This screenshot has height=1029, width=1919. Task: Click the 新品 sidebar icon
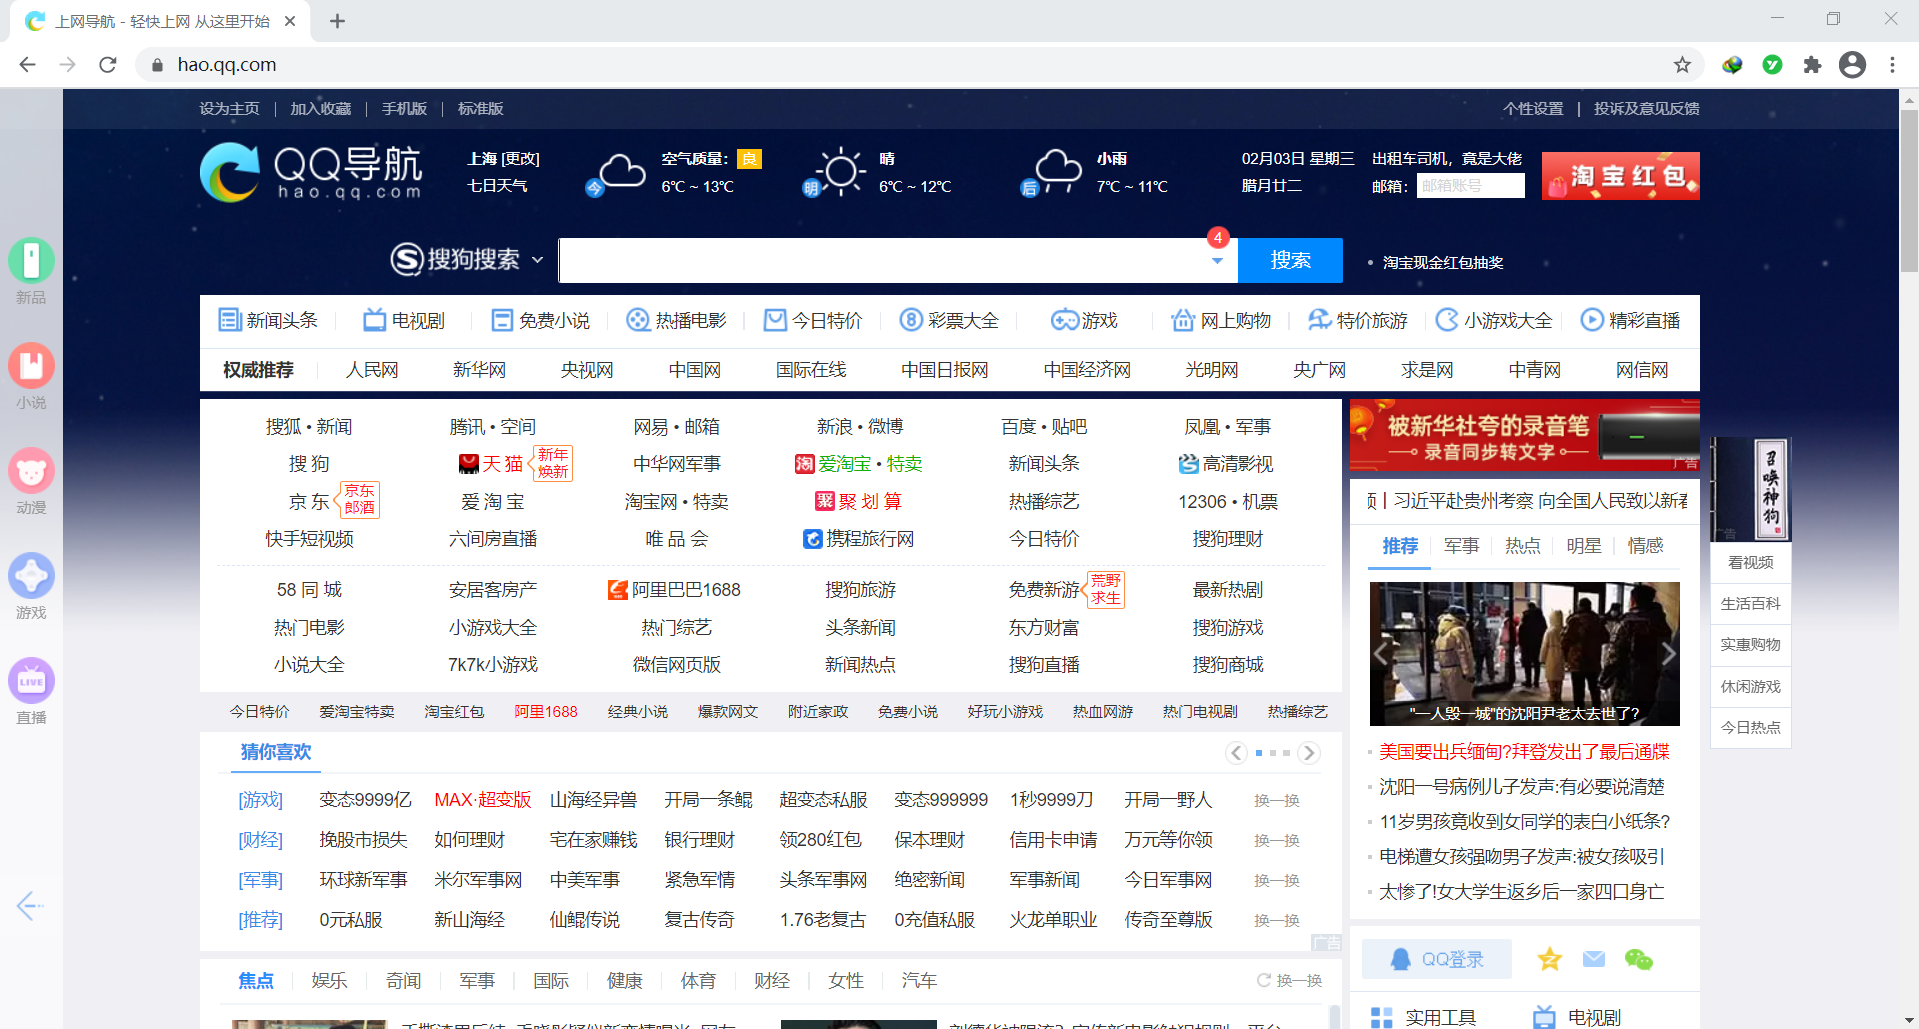[x=31, y=261]
